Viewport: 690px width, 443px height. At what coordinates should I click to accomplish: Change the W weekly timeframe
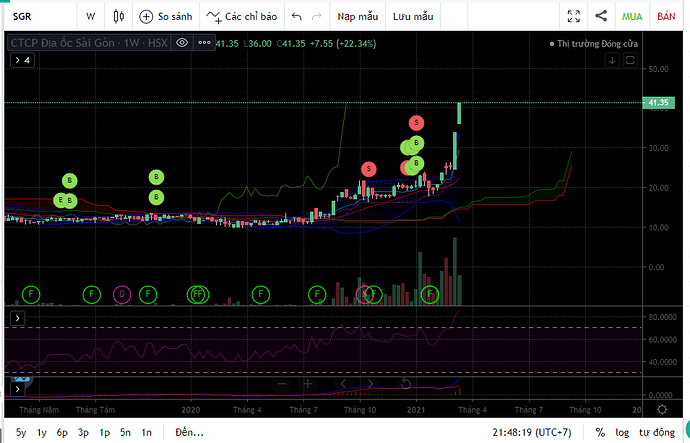(x=91, y=17)
